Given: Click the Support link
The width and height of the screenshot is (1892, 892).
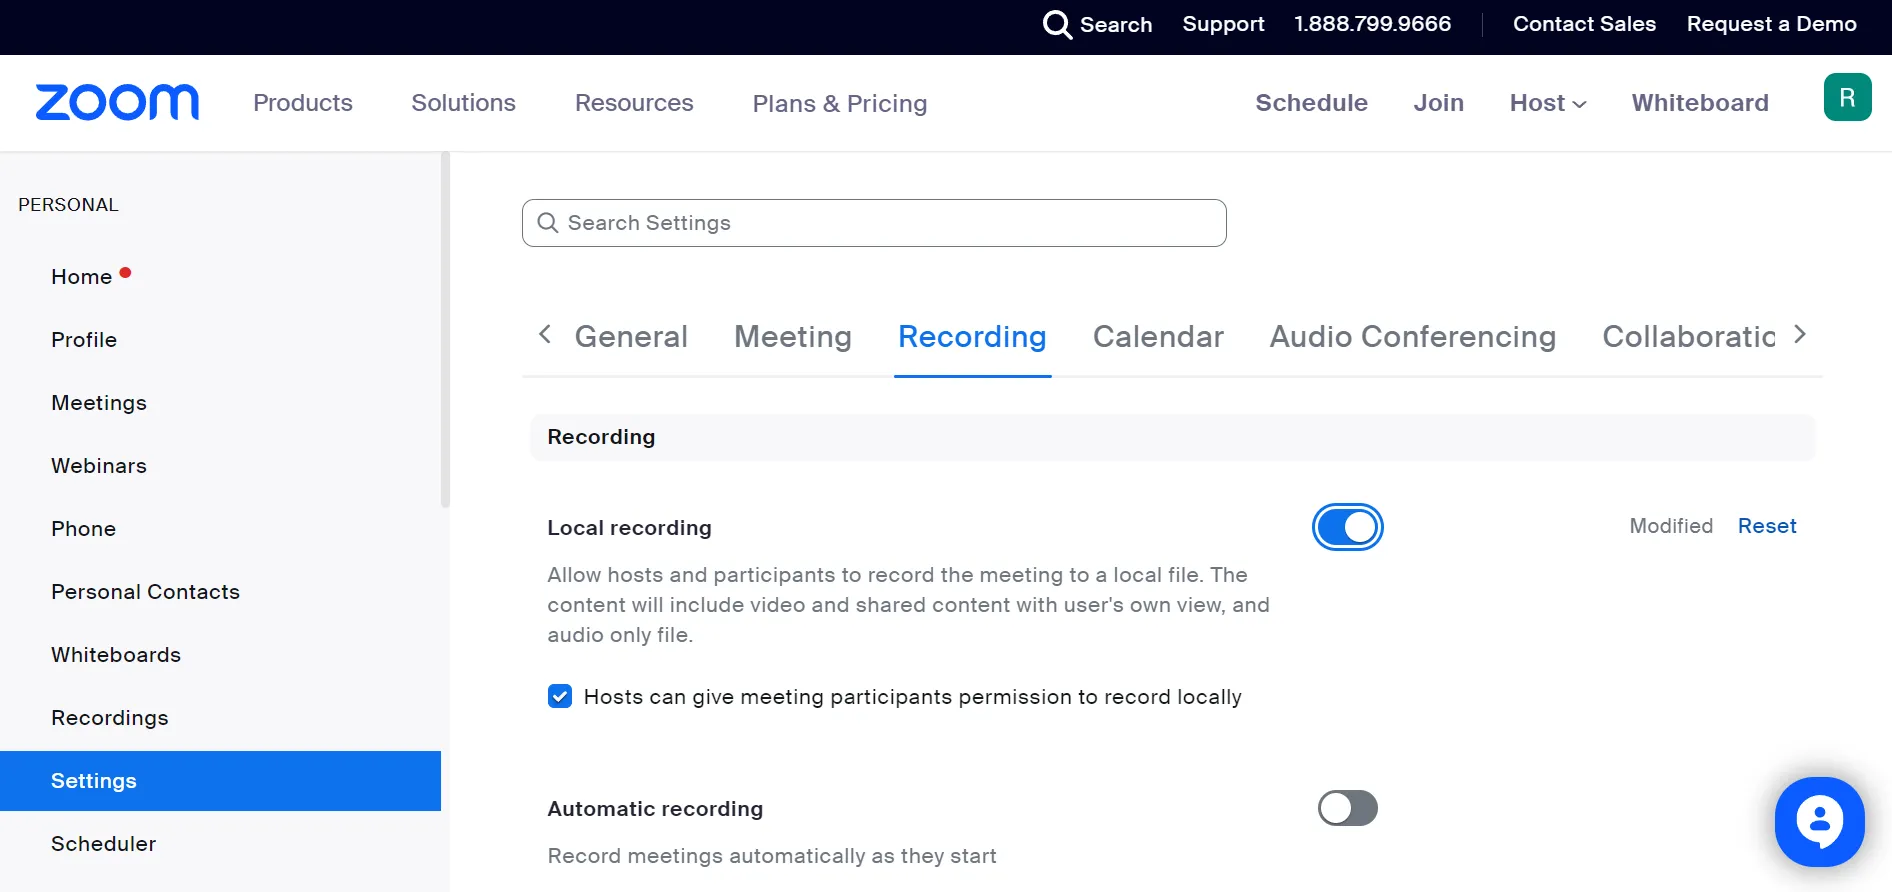Looking at the screenshot, I should (1223, 24).
